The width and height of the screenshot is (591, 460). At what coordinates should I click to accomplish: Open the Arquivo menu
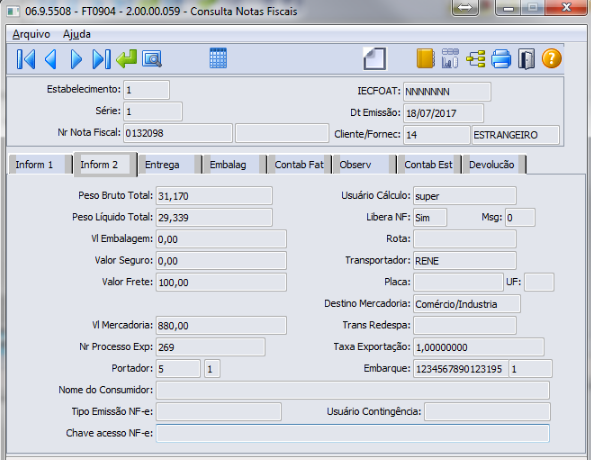(x=31, y=34)
